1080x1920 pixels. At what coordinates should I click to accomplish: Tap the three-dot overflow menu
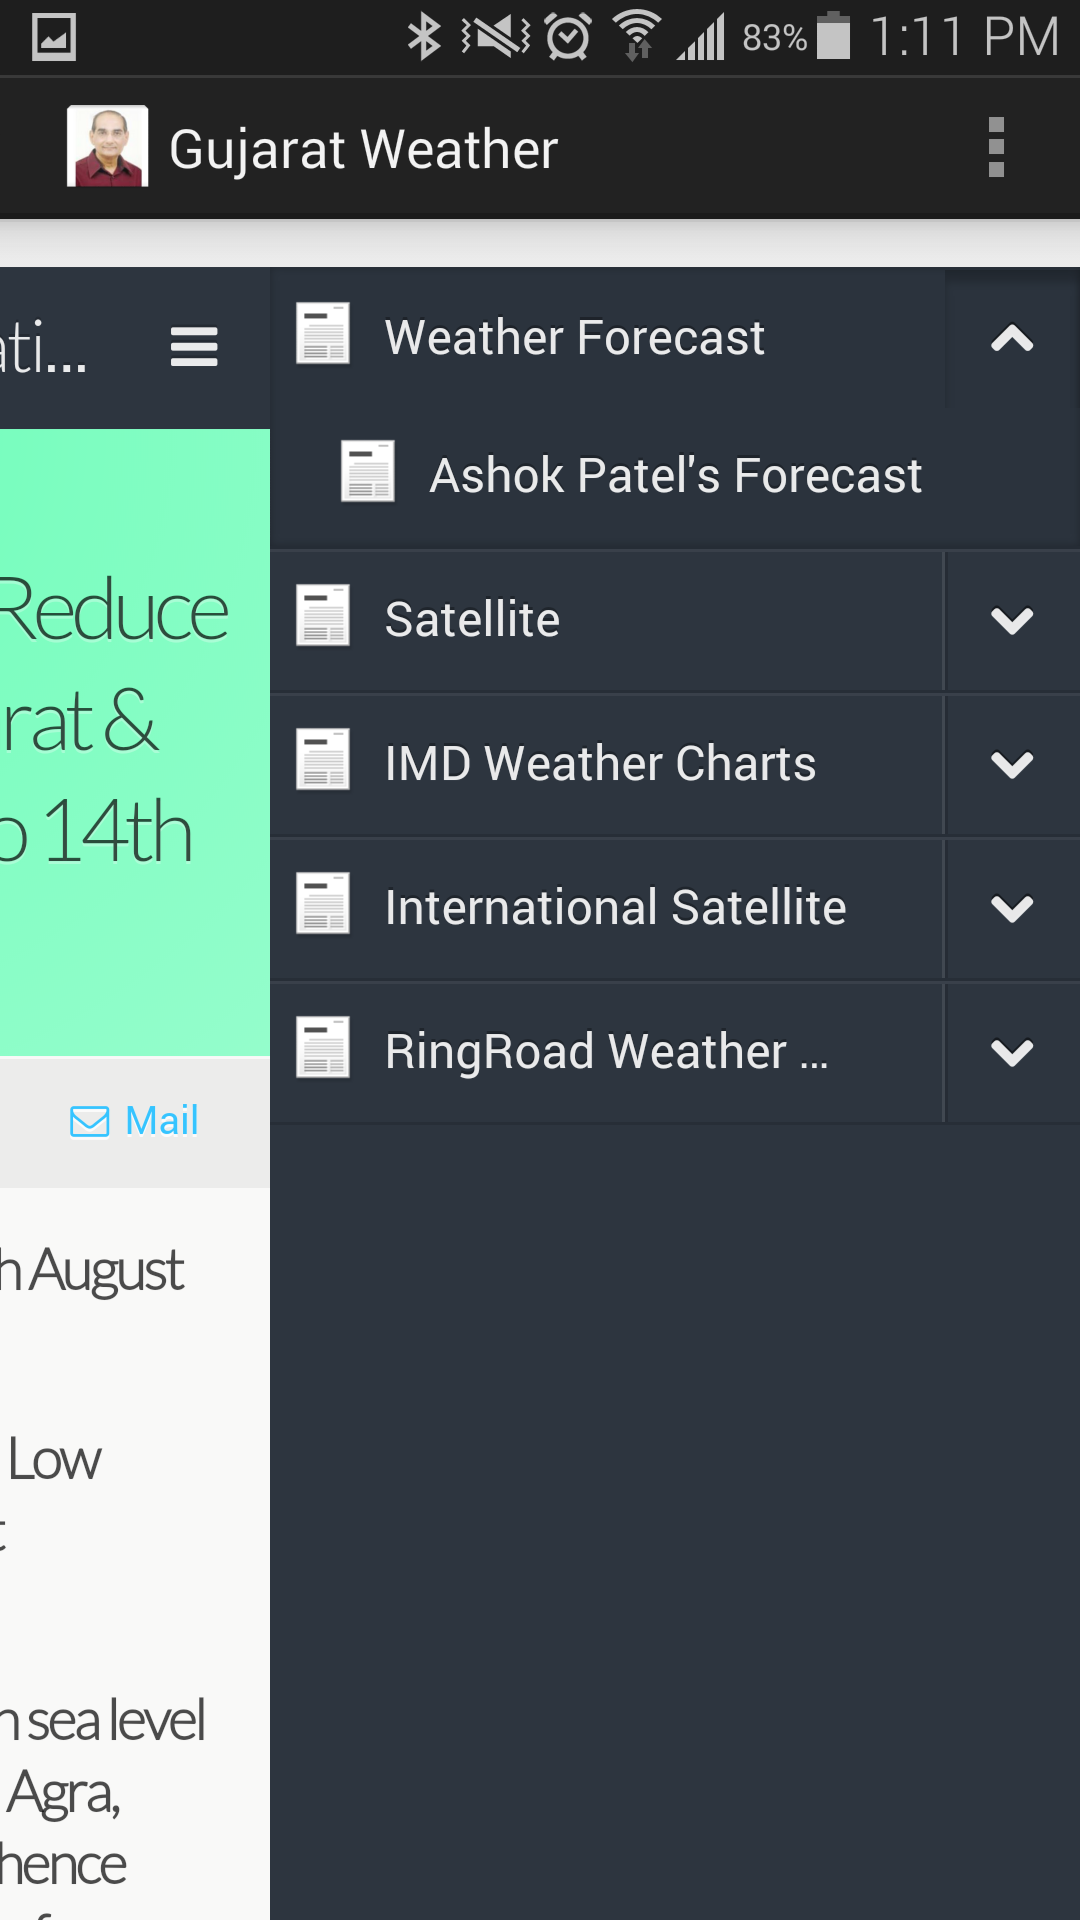(995, 148)
